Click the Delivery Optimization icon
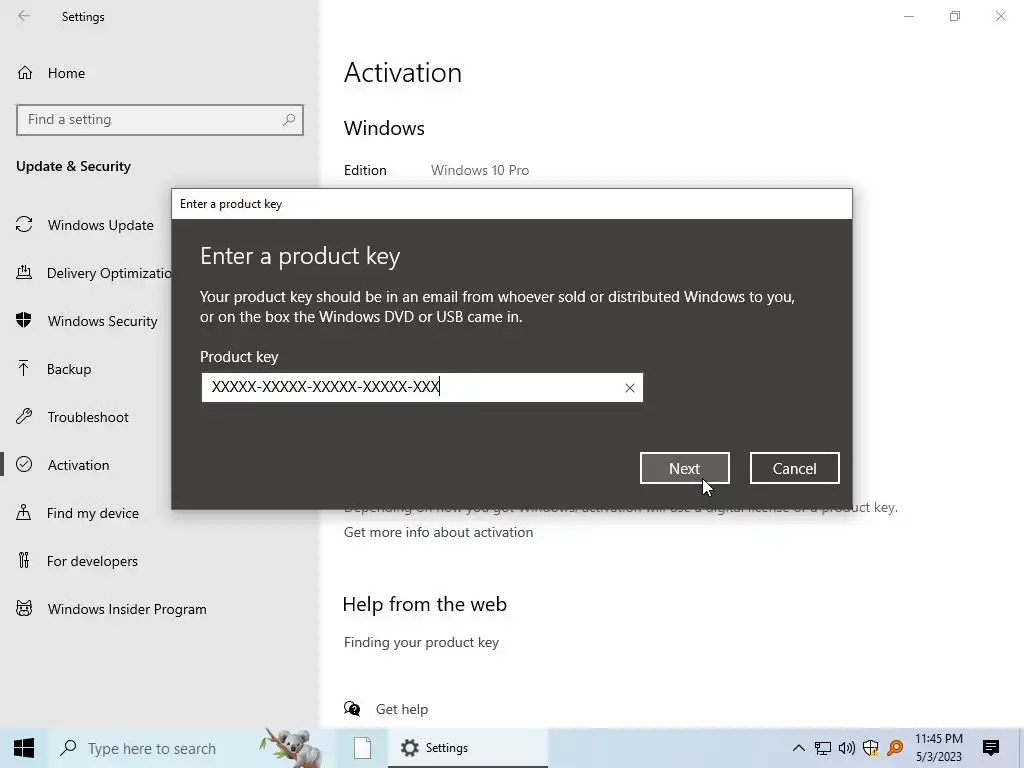1024x768 pixels. (x=24, y=272)
